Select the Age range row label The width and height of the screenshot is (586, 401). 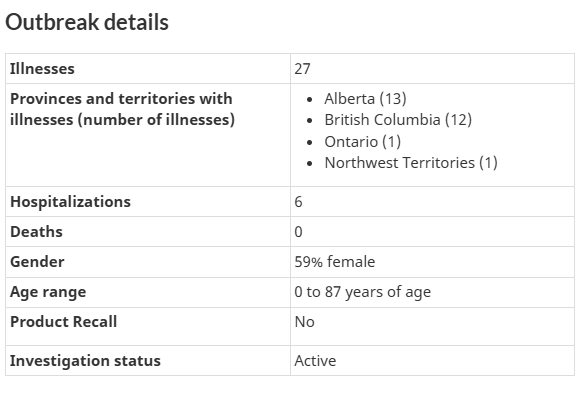point(48,292)
